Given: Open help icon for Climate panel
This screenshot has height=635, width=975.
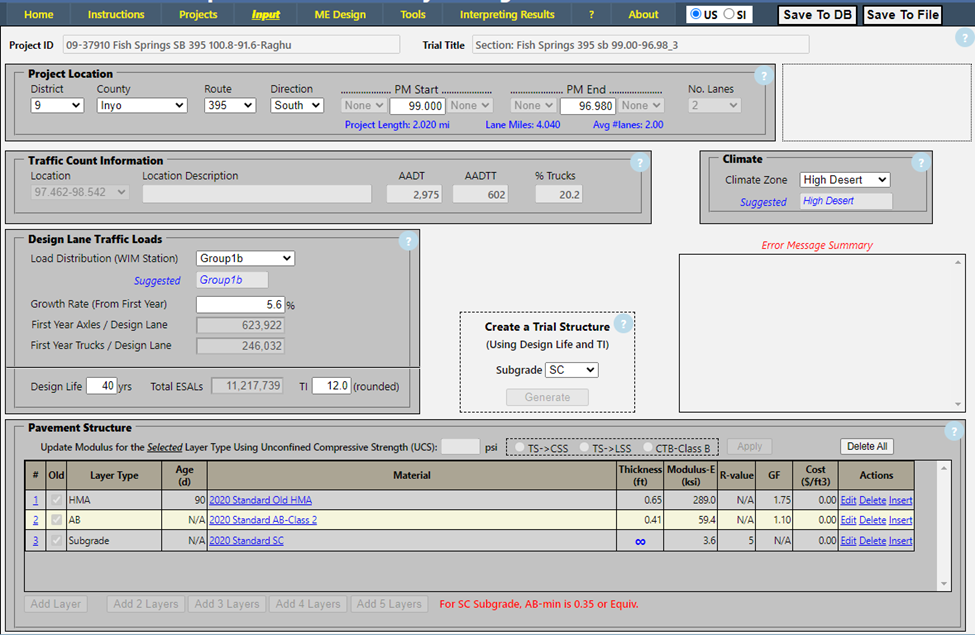Looking at the screenshot, I should click(920, 163).
